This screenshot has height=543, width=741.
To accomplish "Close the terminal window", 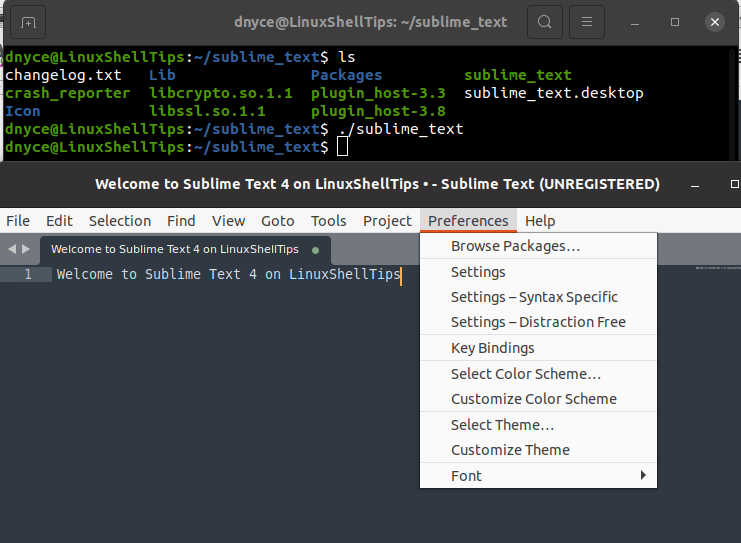I will click(x=715, y=22).
